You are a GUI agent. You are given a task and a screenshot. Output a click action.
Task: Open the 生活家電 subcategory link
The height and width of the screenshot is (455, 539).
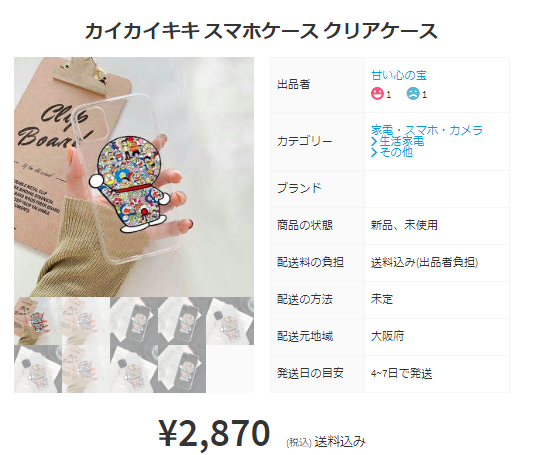tap(402, 141)
